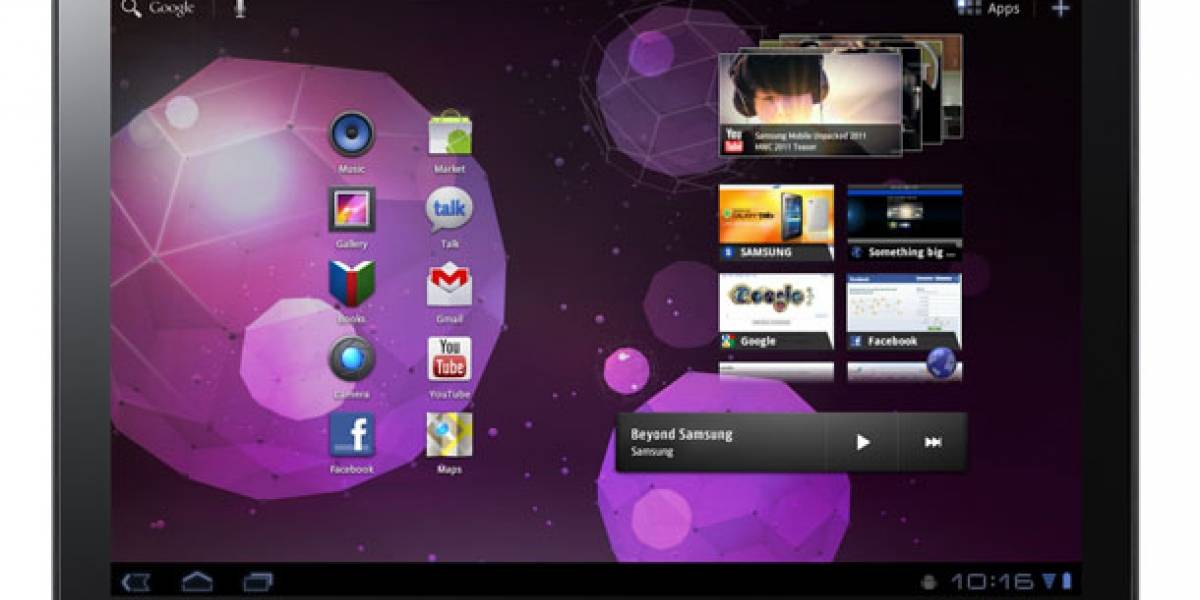
Task: Open the SAMSUNG bookmark thumbnail
Action: 776,223
